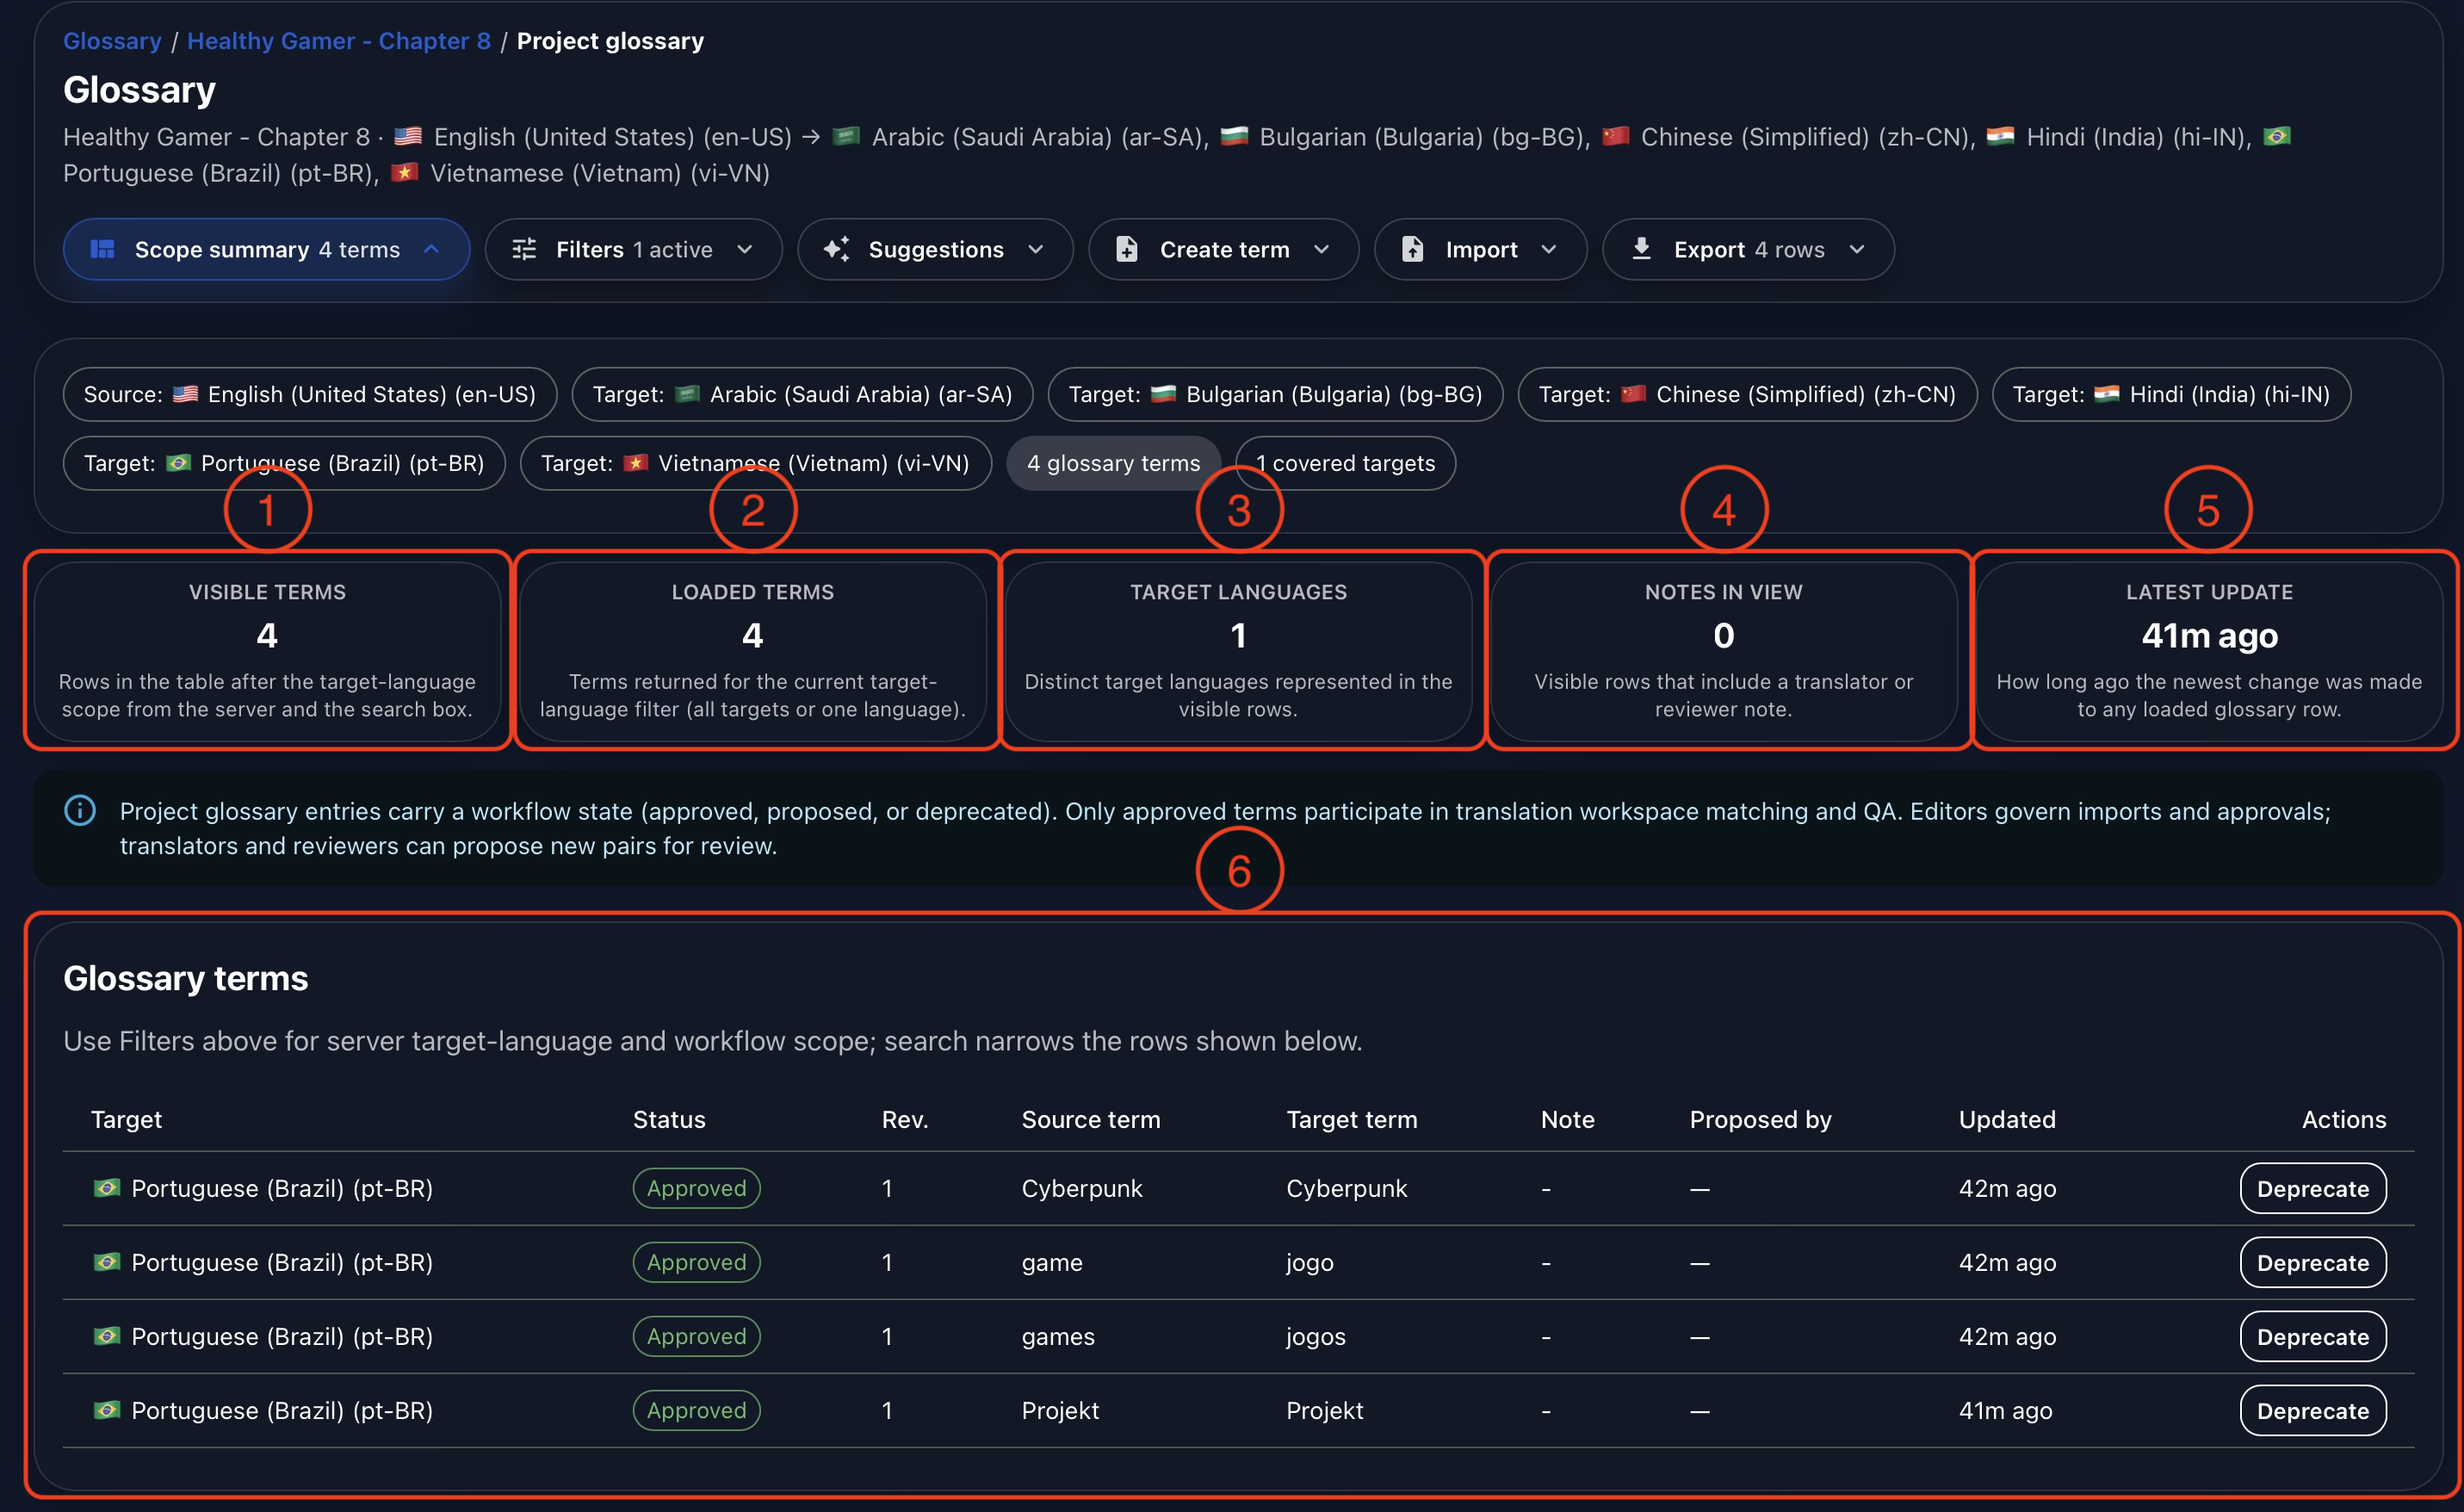Toggle the 4 glossary terms chip
2464x1512 pixels.
[x=1113, y=463]
